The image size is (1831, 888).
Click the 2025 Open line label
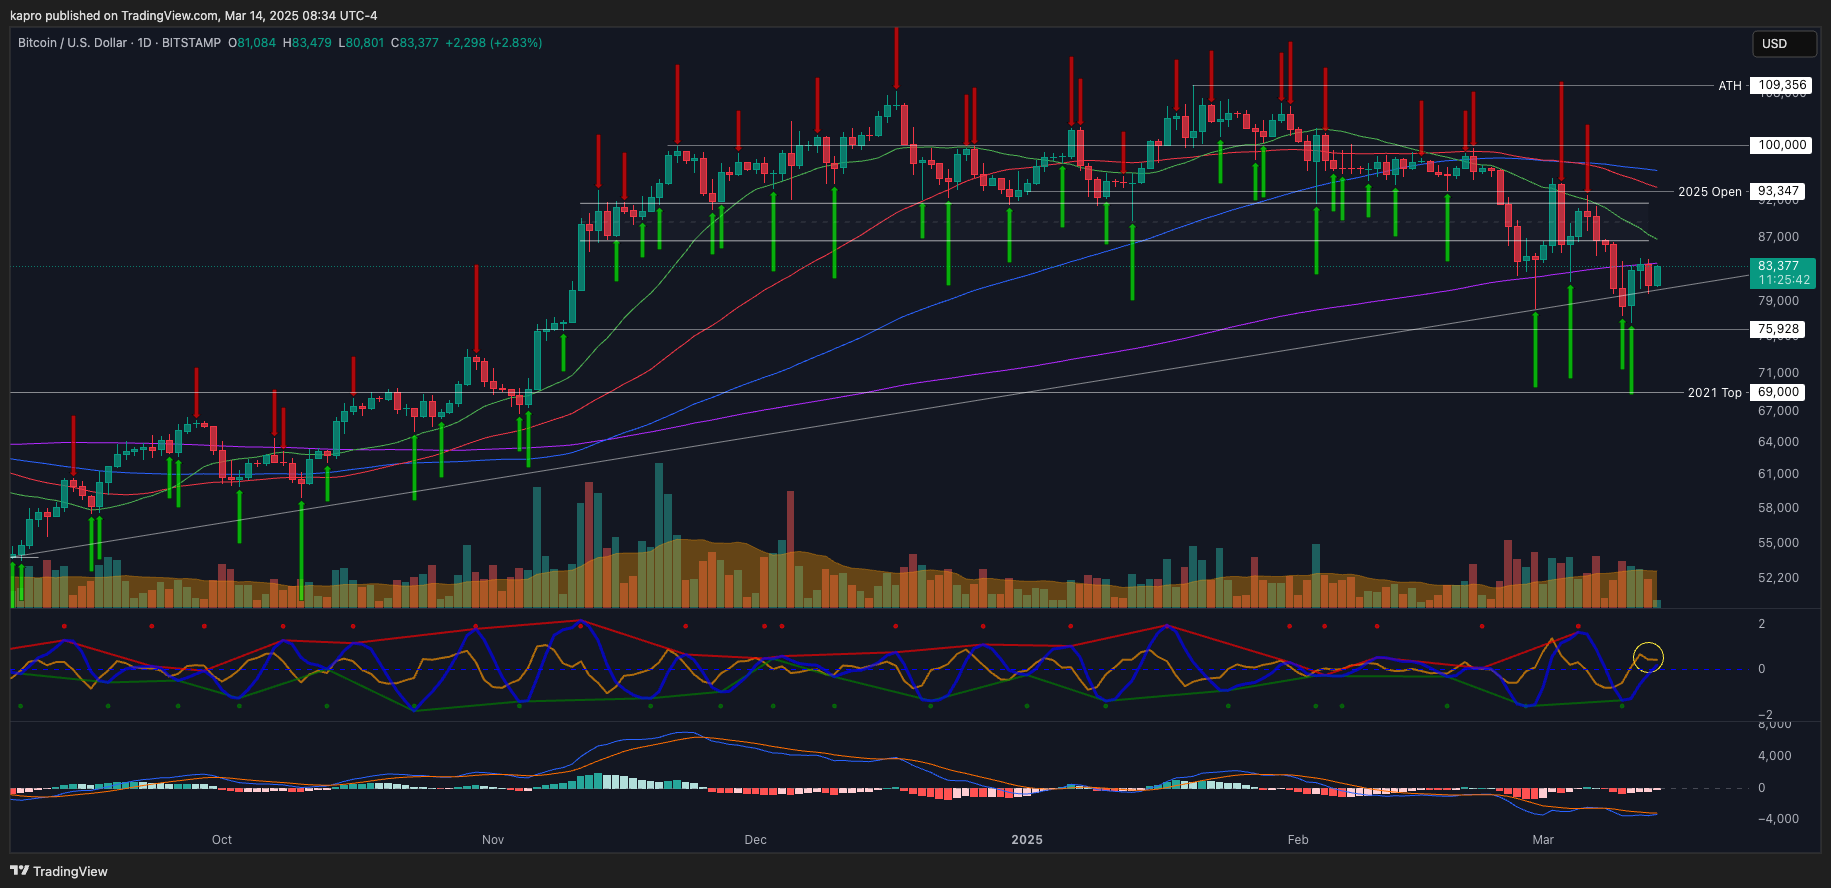click(1709, 192)
